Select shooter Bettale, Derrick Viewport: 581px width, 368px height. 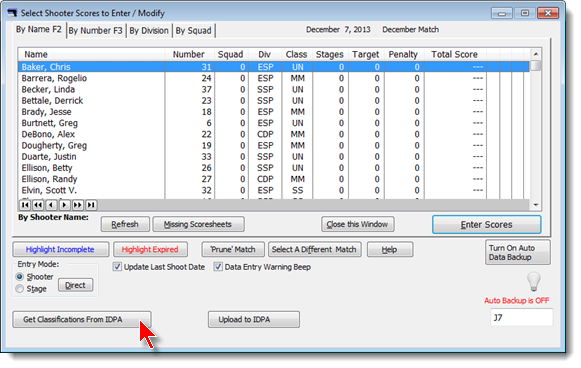click(x=274, y=100)
